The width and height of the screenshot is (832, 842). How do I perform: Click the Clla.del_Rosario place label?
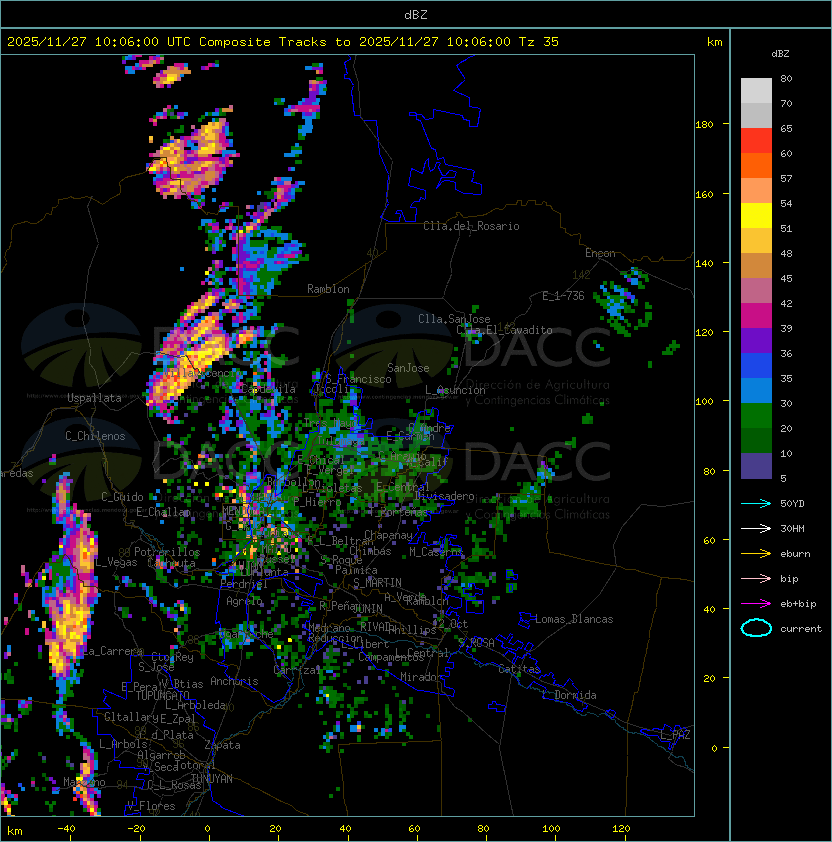click(471, 226)
